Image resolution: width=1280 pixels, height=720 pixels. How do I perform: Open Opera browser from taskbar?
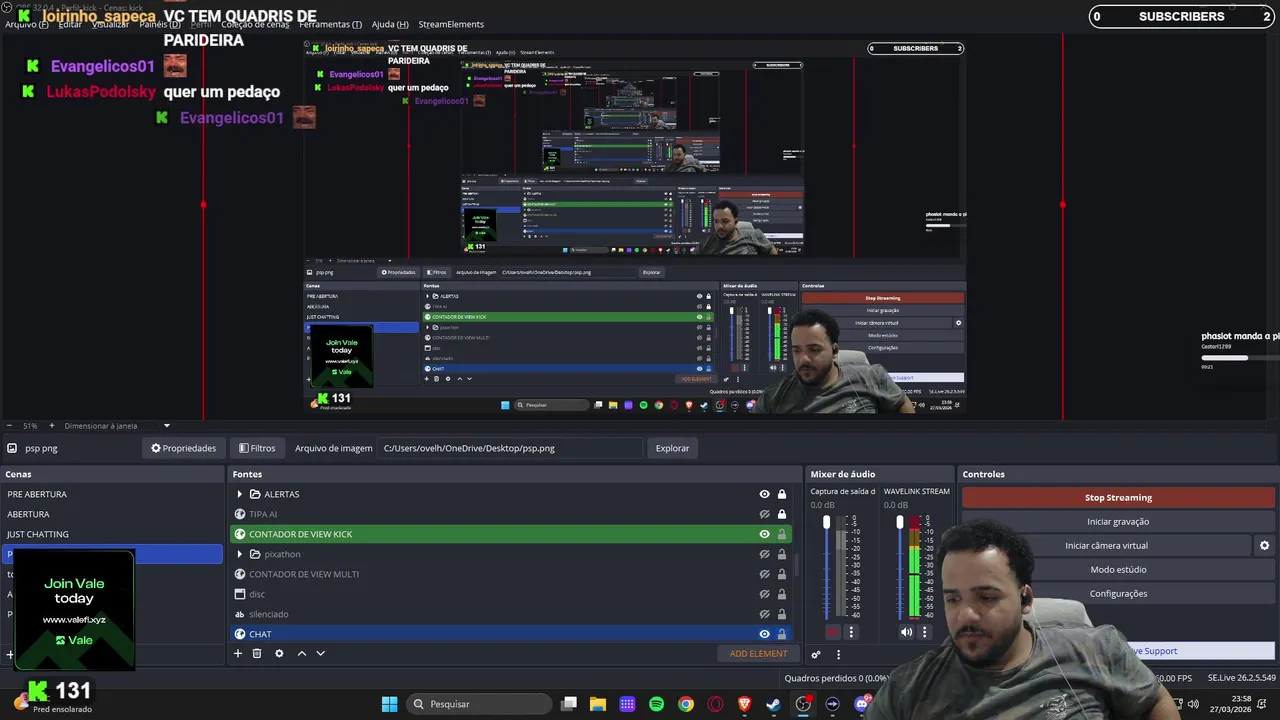coord(715,704)
